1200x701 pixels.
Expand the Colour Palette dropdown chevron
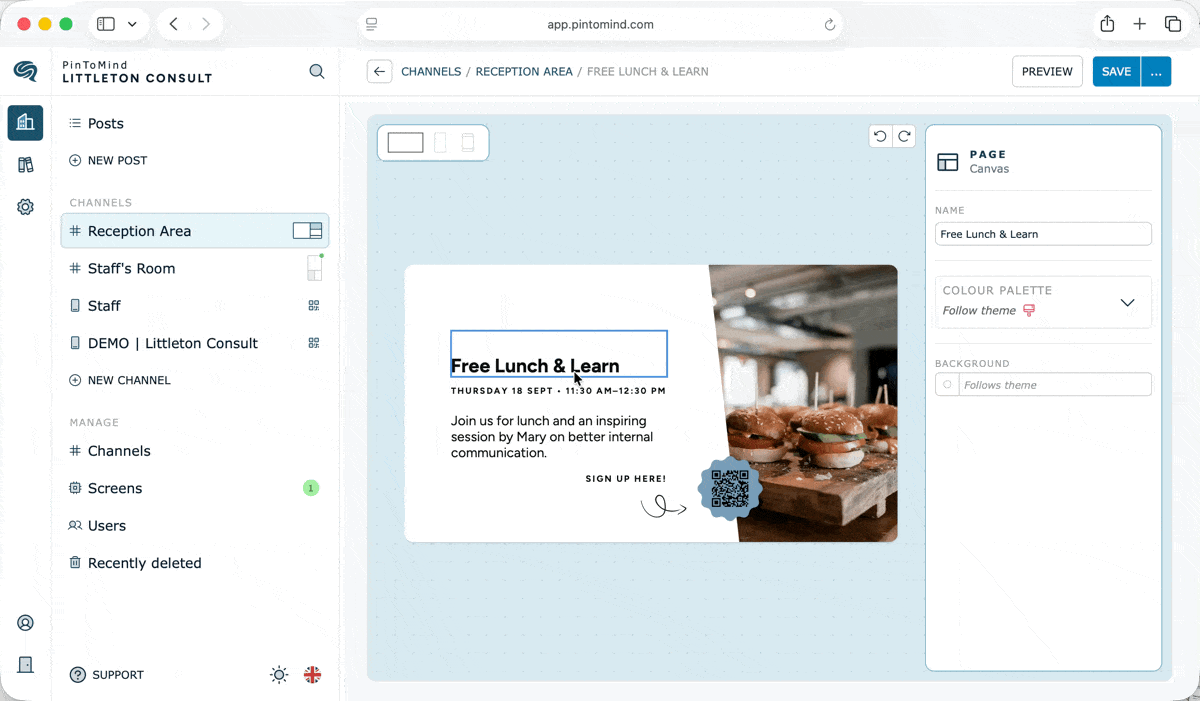(x=1127, y=303)
